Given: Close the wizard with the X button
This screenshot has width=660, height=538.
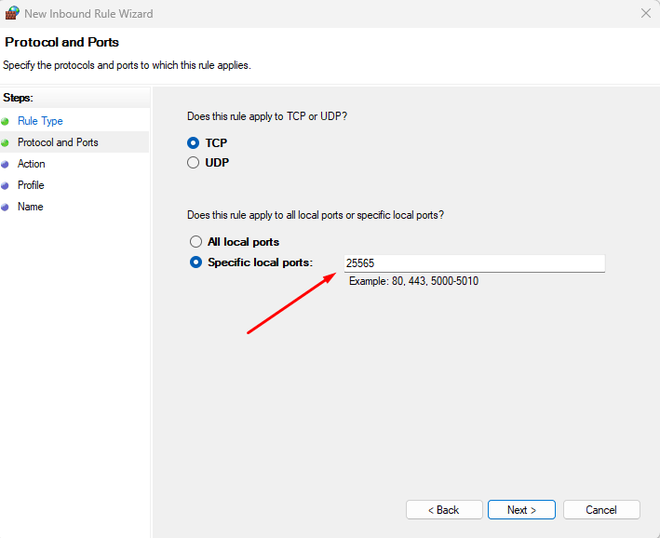Looking at the screenshot, I should point(646,13).
